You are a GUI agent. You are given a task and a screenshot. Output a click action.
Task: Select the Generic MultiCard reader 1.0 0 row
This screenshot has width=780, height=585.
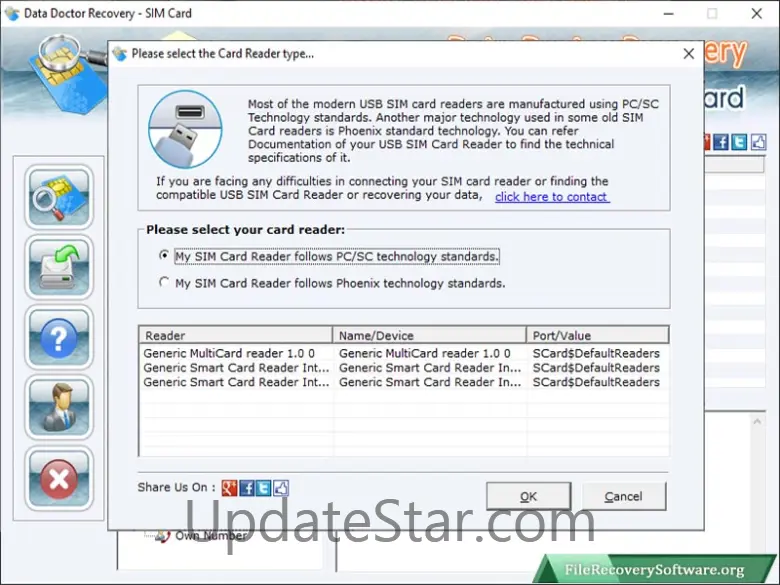403,353
